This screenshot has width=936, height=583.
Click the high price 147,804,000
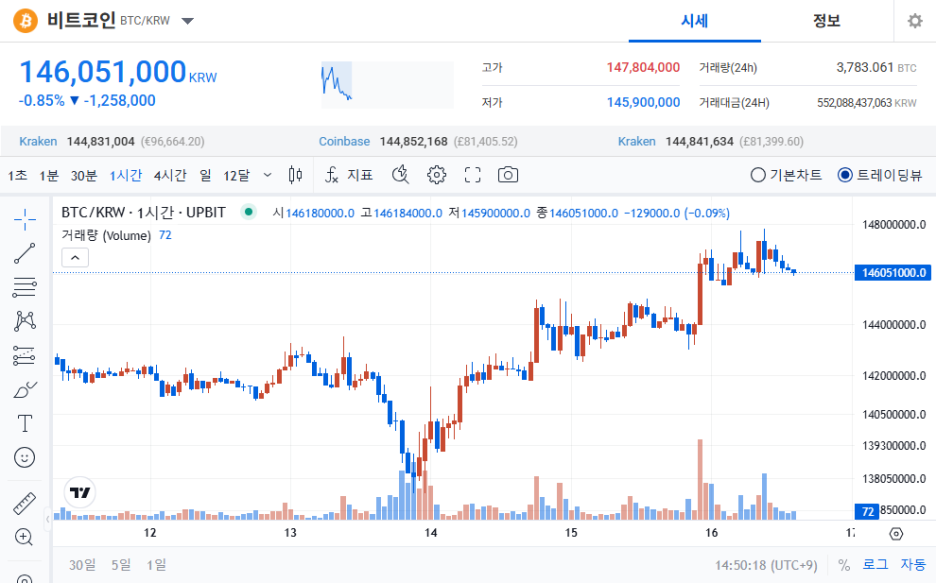(644, 67)
